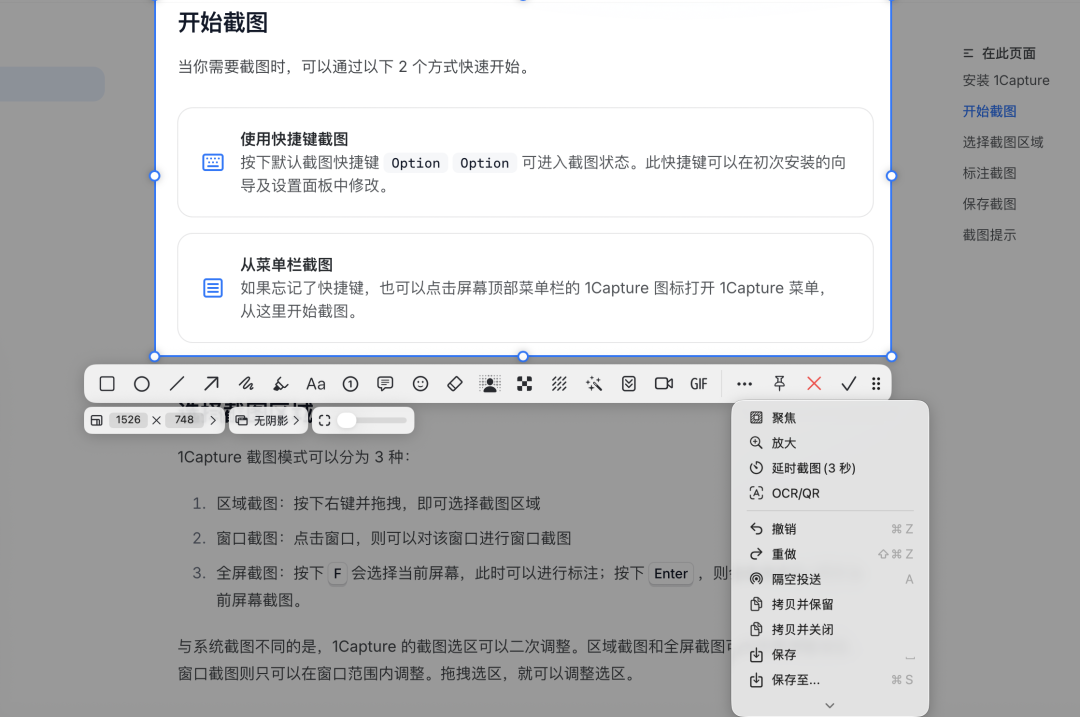Viewport: 1080px width, 717px height.
Task: Choose 拷贝并保留 from the menu
Action: coord(830,604)
